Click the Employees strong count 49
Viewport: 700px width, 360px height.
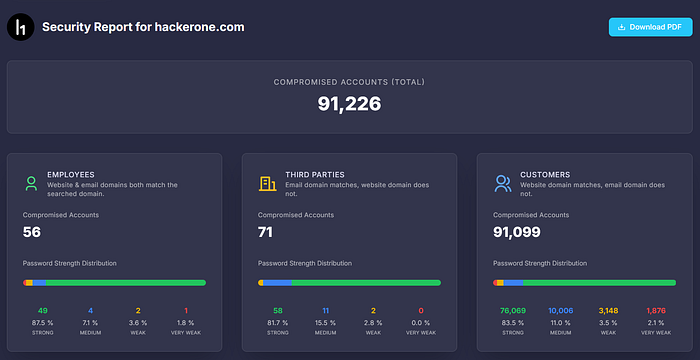point(43,311)
